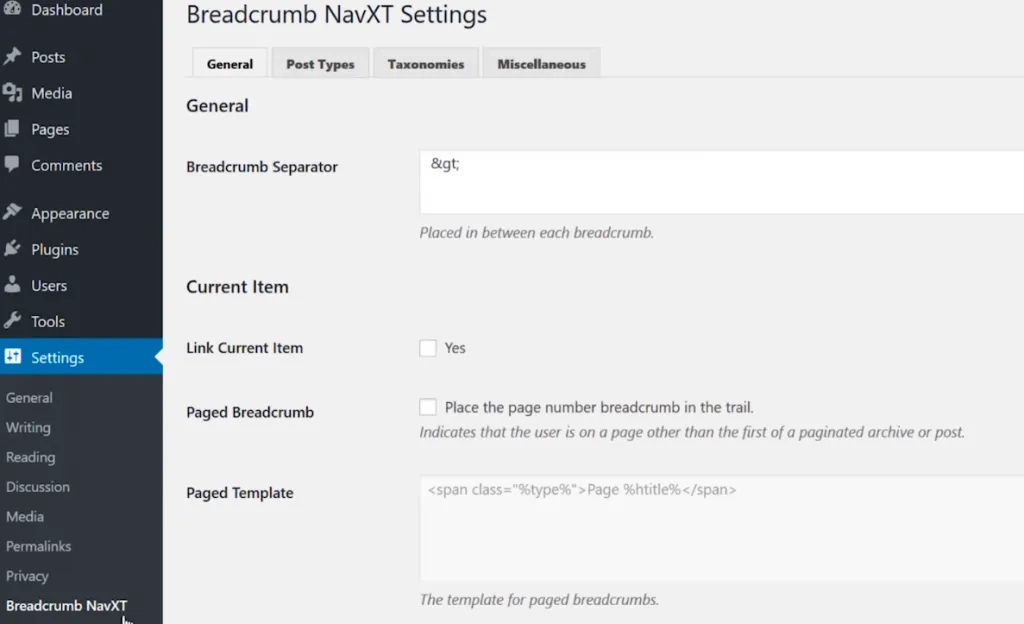Viewport: 1024px width, 624px height.
Task: Click the Posts pushpin icon
Action: (13, 57)
